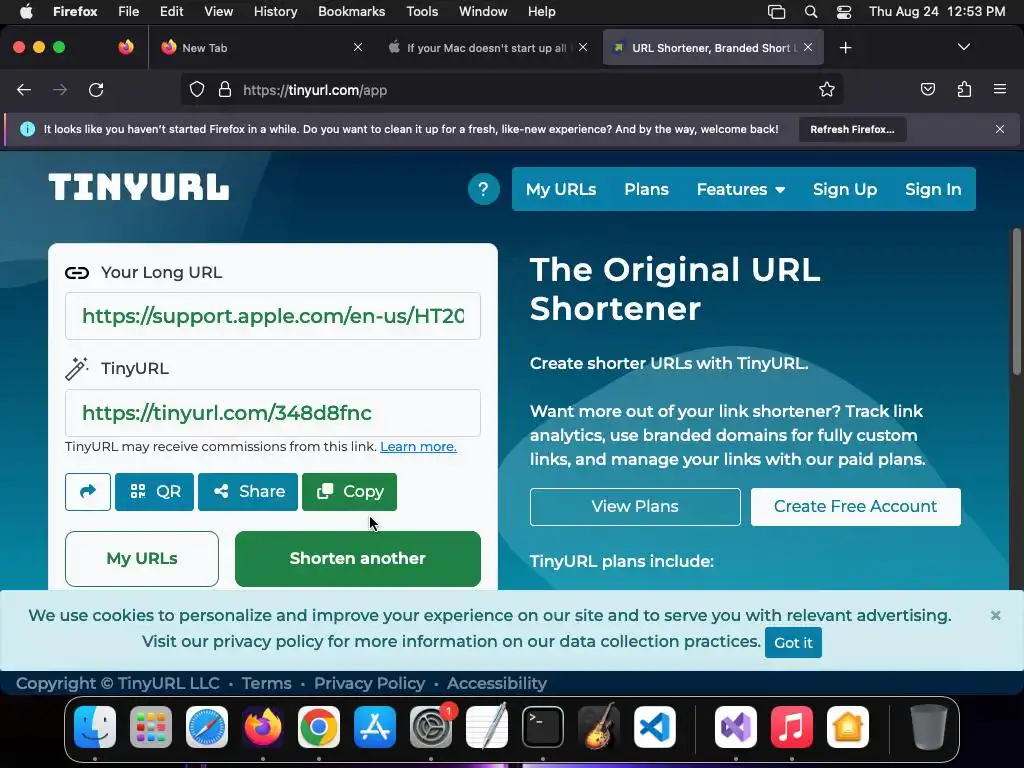Generate a QR code with the QR button
Viewport: 1024px width, 768px height.
154,492
